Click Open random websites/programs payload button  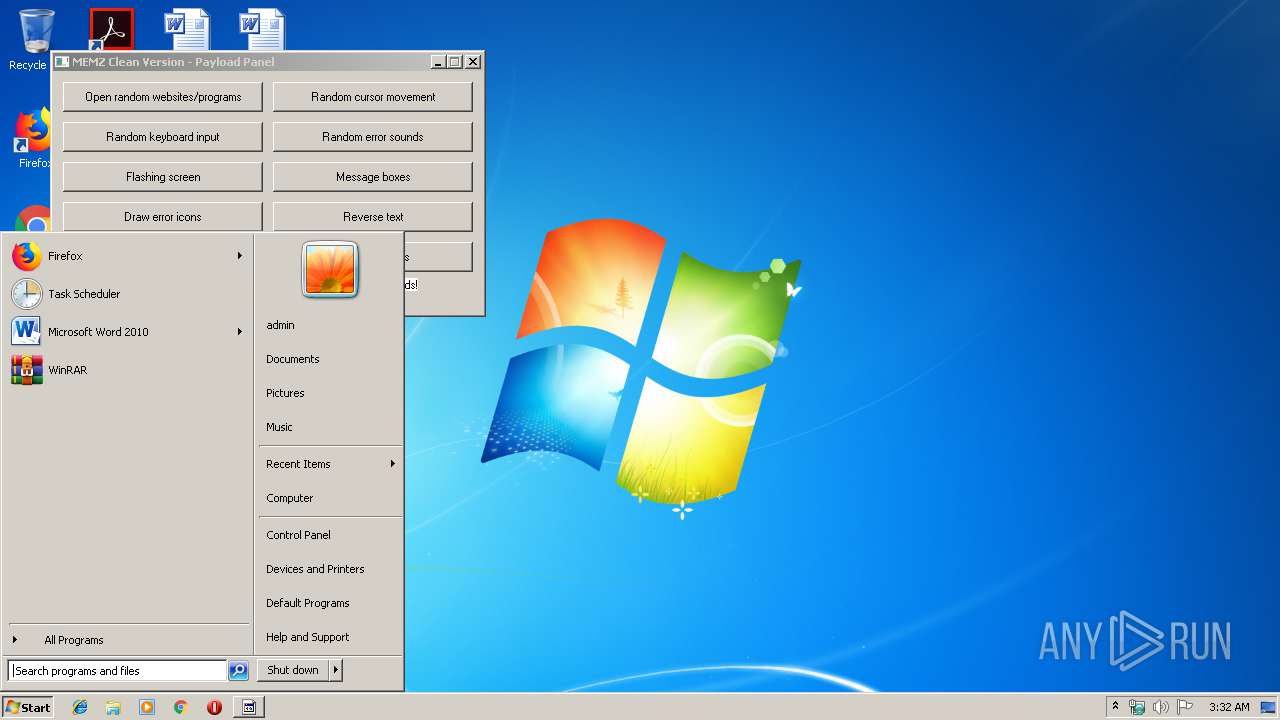[x=163, y=97]
